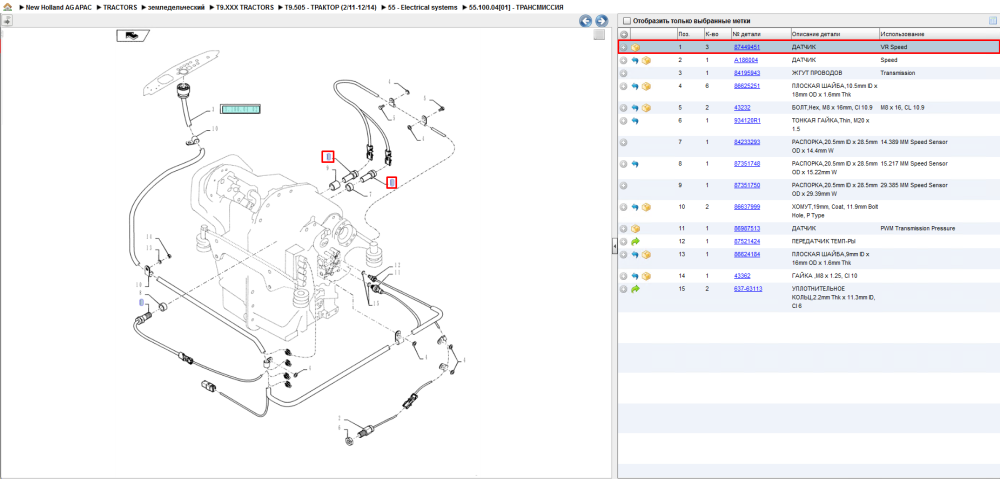1000x479 pixels.
Task: Open part number 84233293 link
Action: pyautogui.click(x=746, y=142)
